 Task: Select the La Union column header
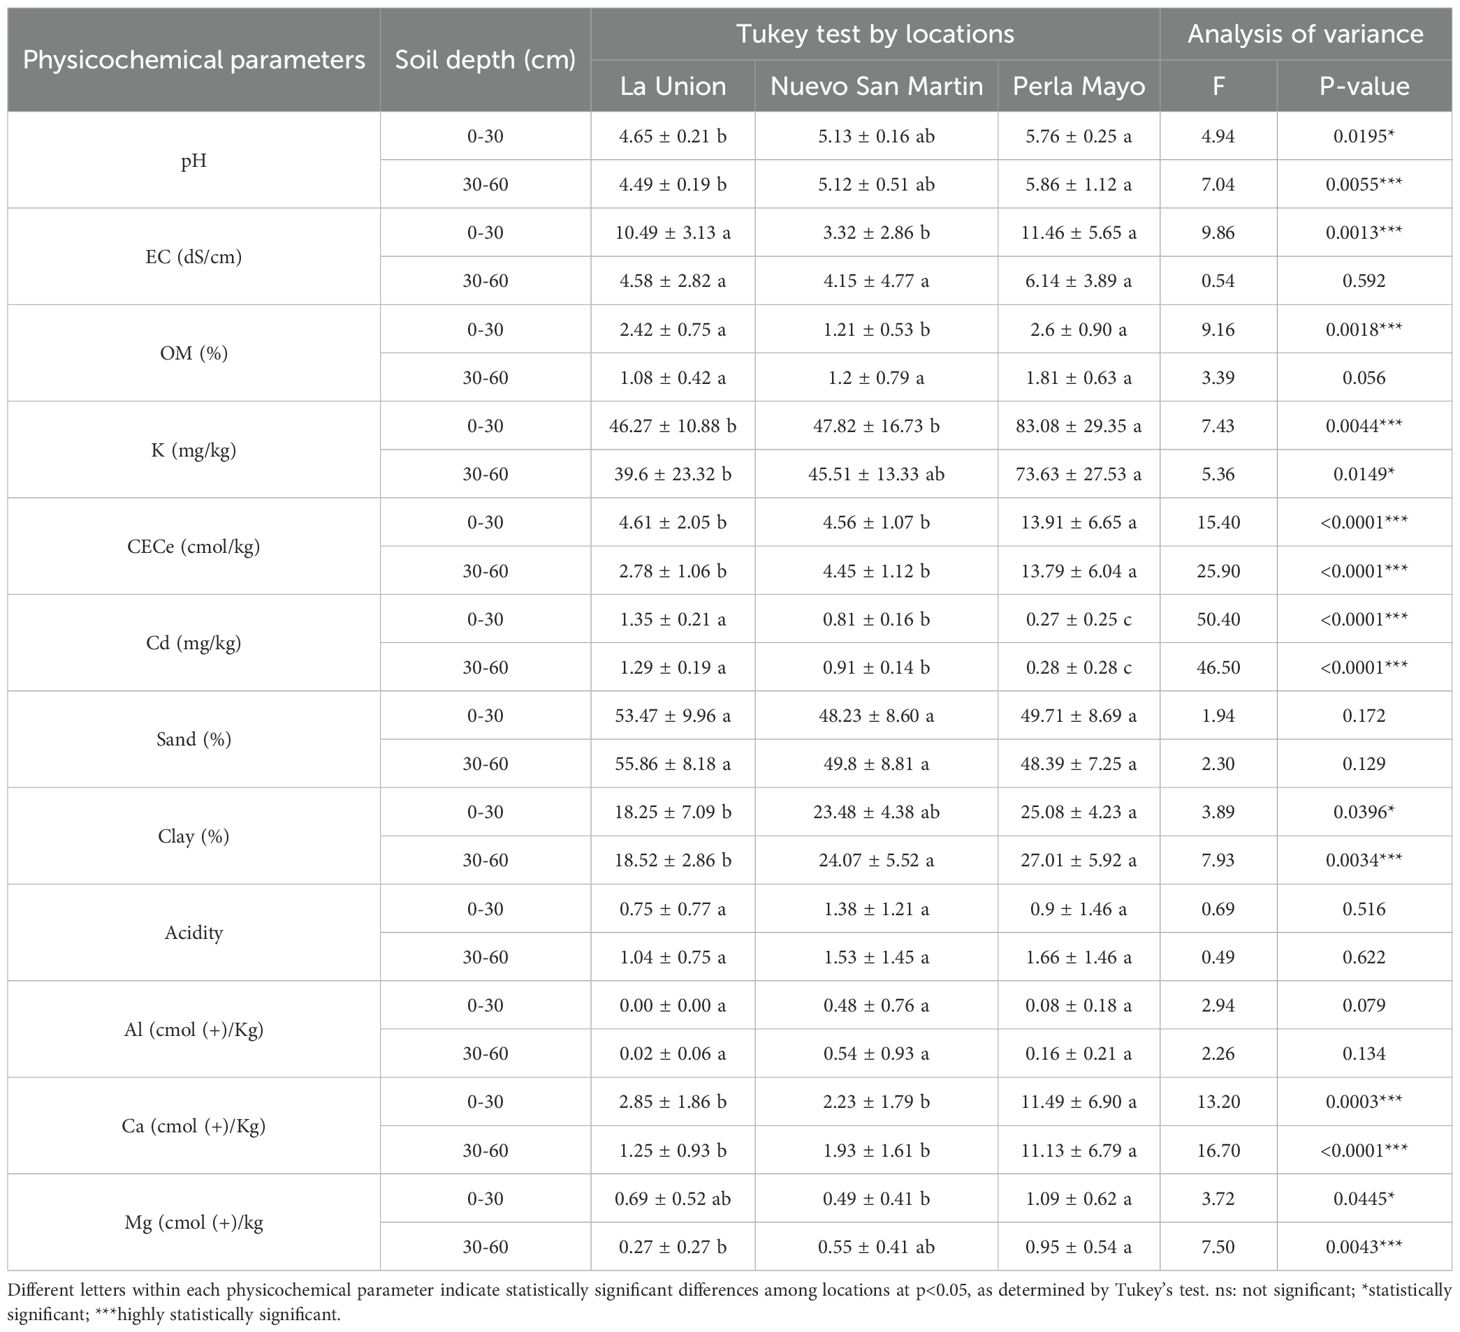pos(673,86)
